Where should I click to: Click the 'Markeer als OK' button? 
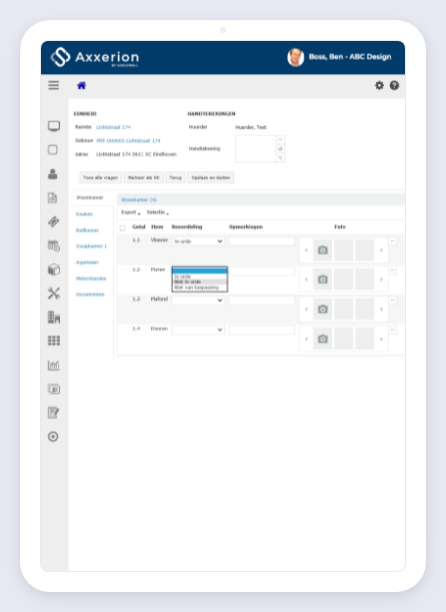[144, 178]
